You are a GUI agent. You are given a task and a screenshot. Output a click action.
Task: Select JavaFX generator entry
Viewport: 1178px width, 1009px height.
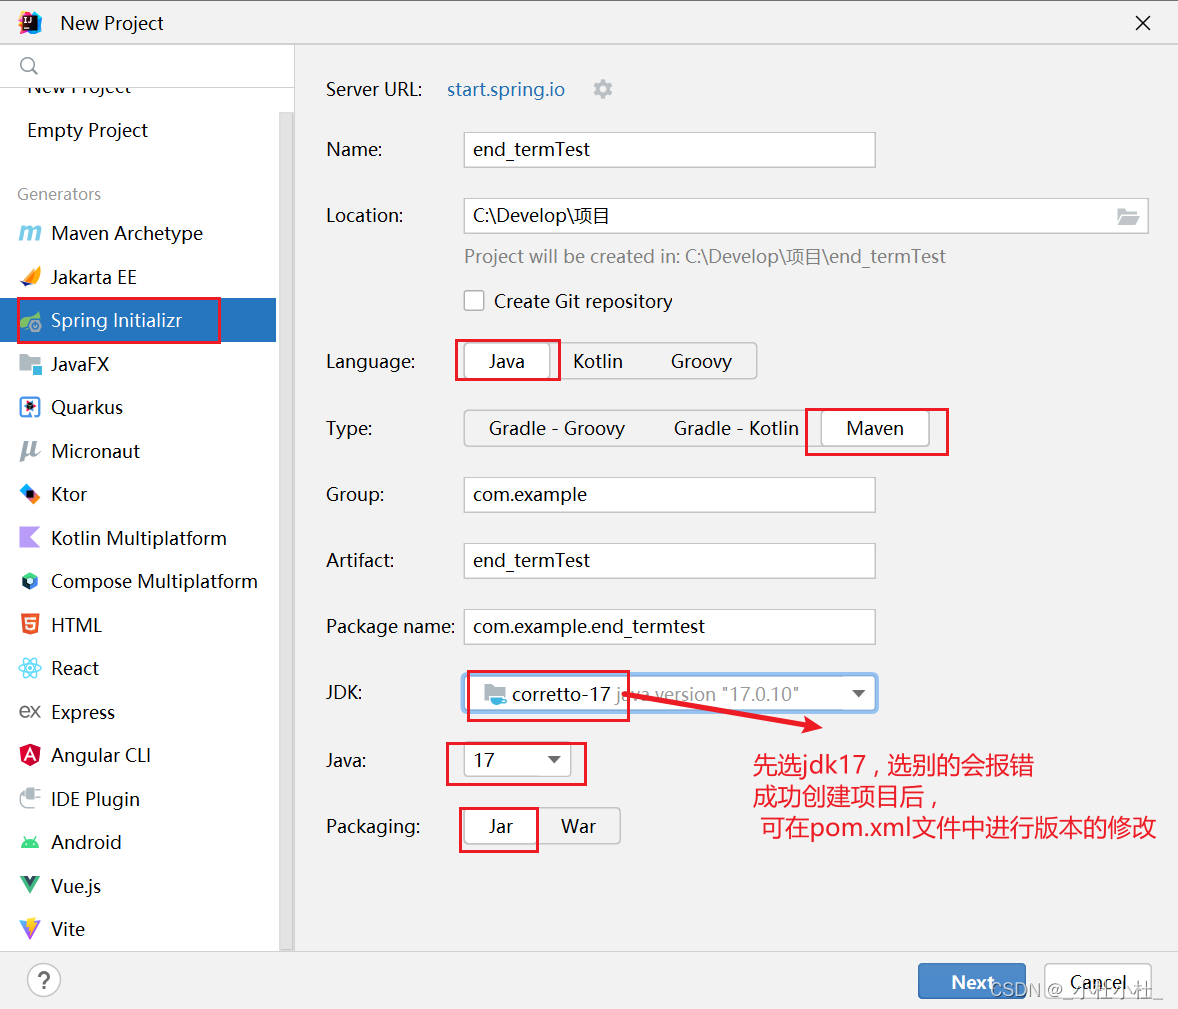[138, 364]
